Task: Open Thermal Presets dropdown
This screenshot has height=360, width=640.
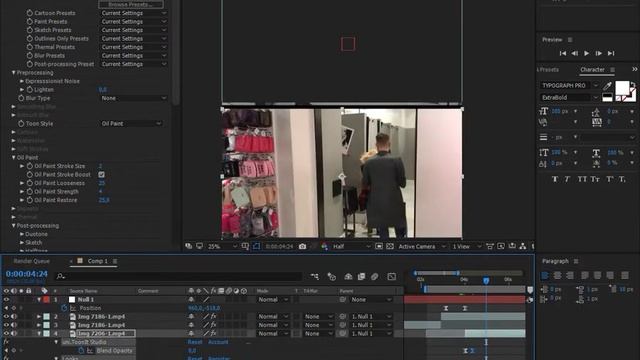Action: point(133,47)
